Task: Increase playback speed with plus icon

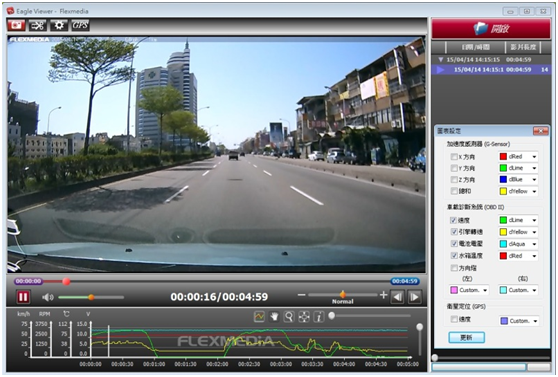Action: click(383, 295)
